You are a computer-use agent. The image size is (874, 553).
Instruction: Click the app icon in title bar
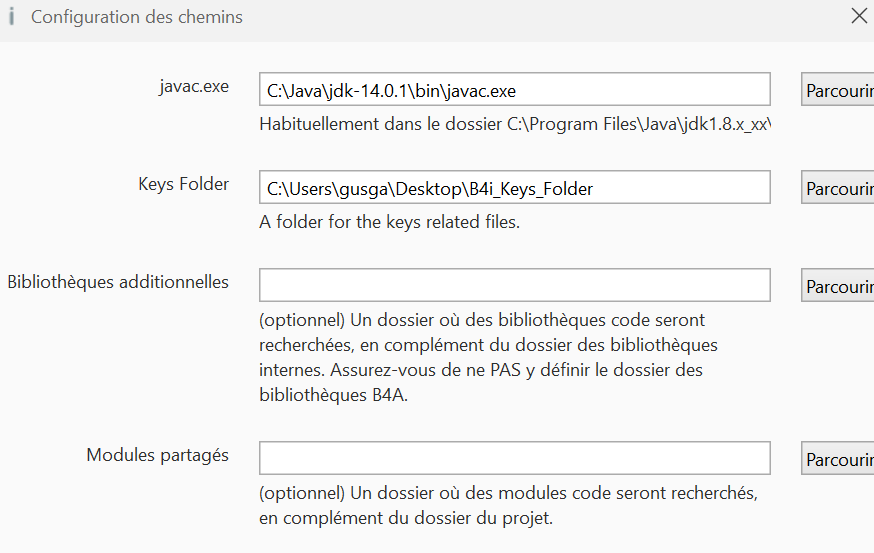(11, 17)
